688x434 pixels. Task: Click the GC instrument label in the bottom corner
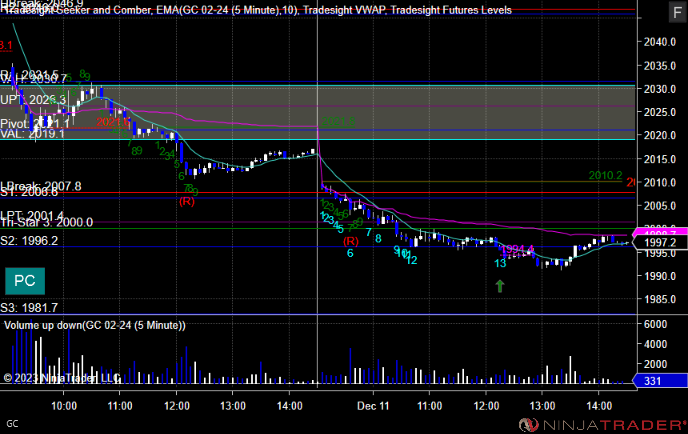coord(12,424)
